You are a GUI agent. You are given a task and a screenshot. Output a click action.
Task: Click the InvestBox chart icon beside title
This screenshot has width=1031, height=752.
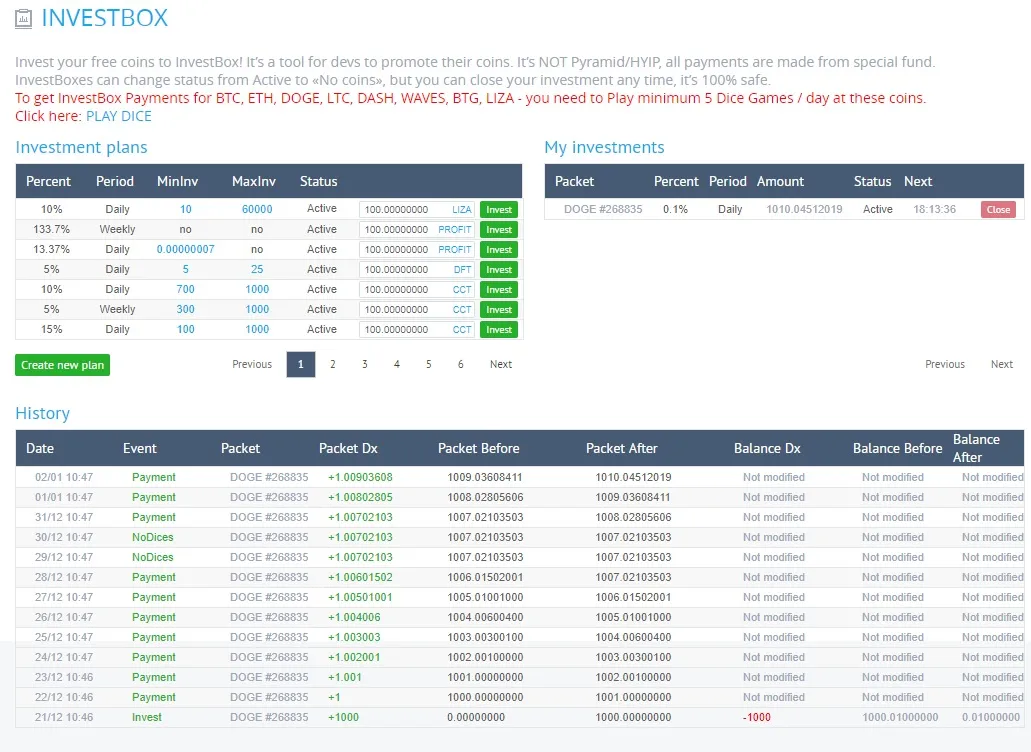(23, 18)
